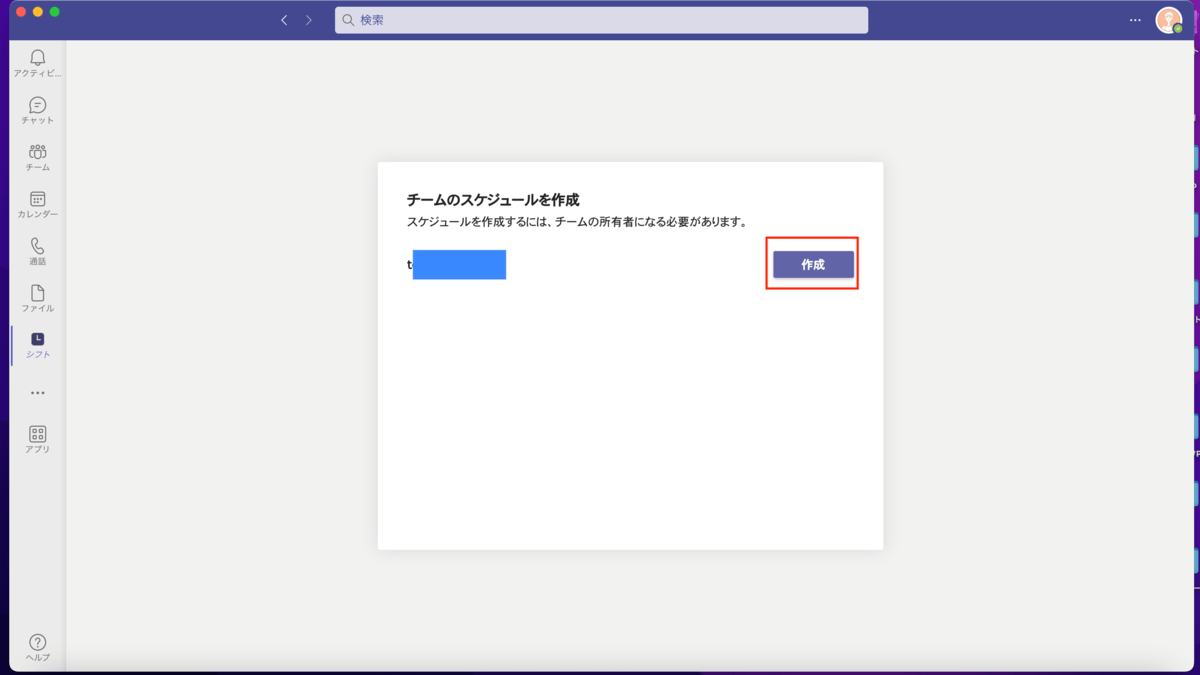The height and width of the screenshot is (675, 1200).
Task: Open the Apps (アプリ) store
Action: pos(37,440)
